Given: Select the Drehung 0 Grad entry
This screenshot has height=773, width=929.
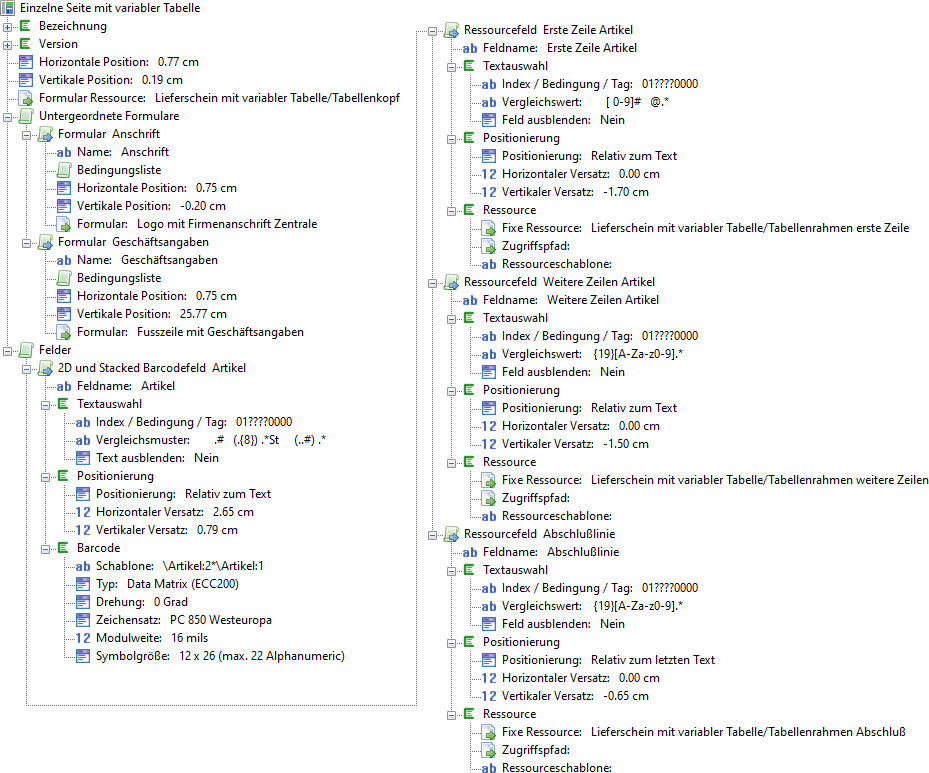Looking at the screenshot, I should pyautogui.click(x=141, y=602).
